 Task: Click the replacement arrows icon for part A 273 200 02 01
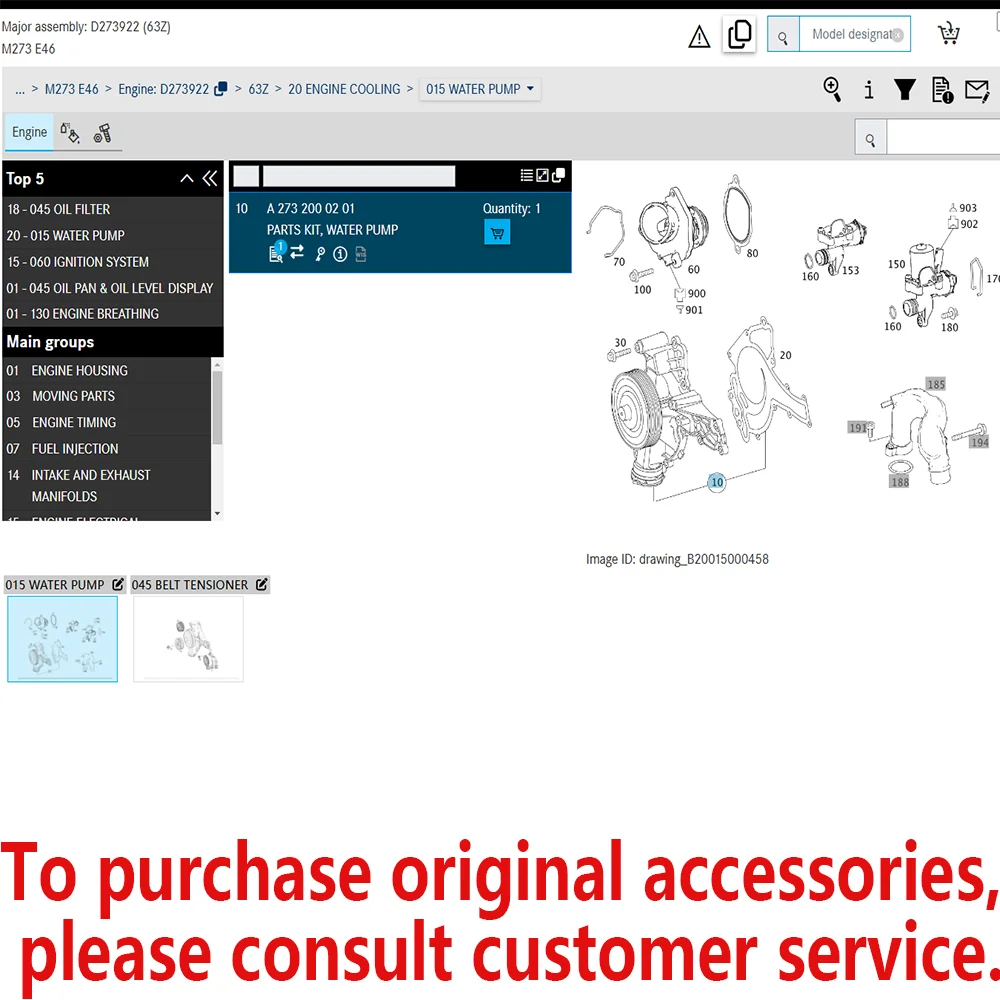(297, 253)
